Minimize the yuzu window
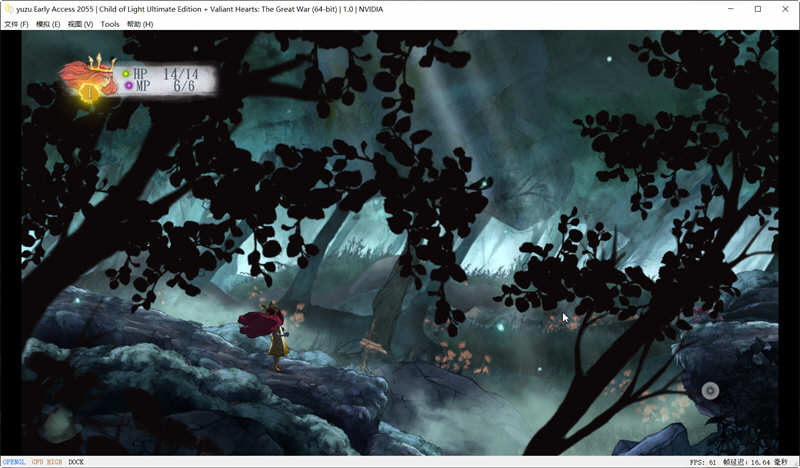 (x=731, y=9)
